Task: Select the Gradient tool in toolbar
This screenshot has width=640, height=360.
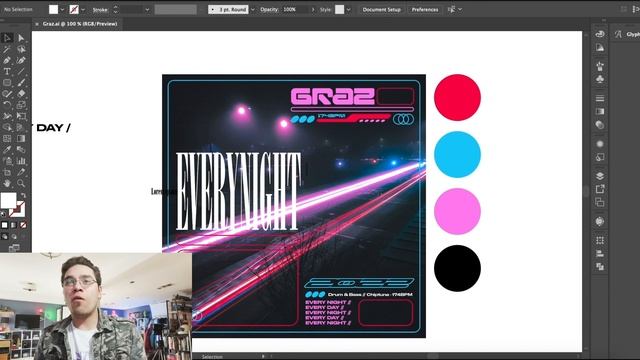Action: point(21,138)
